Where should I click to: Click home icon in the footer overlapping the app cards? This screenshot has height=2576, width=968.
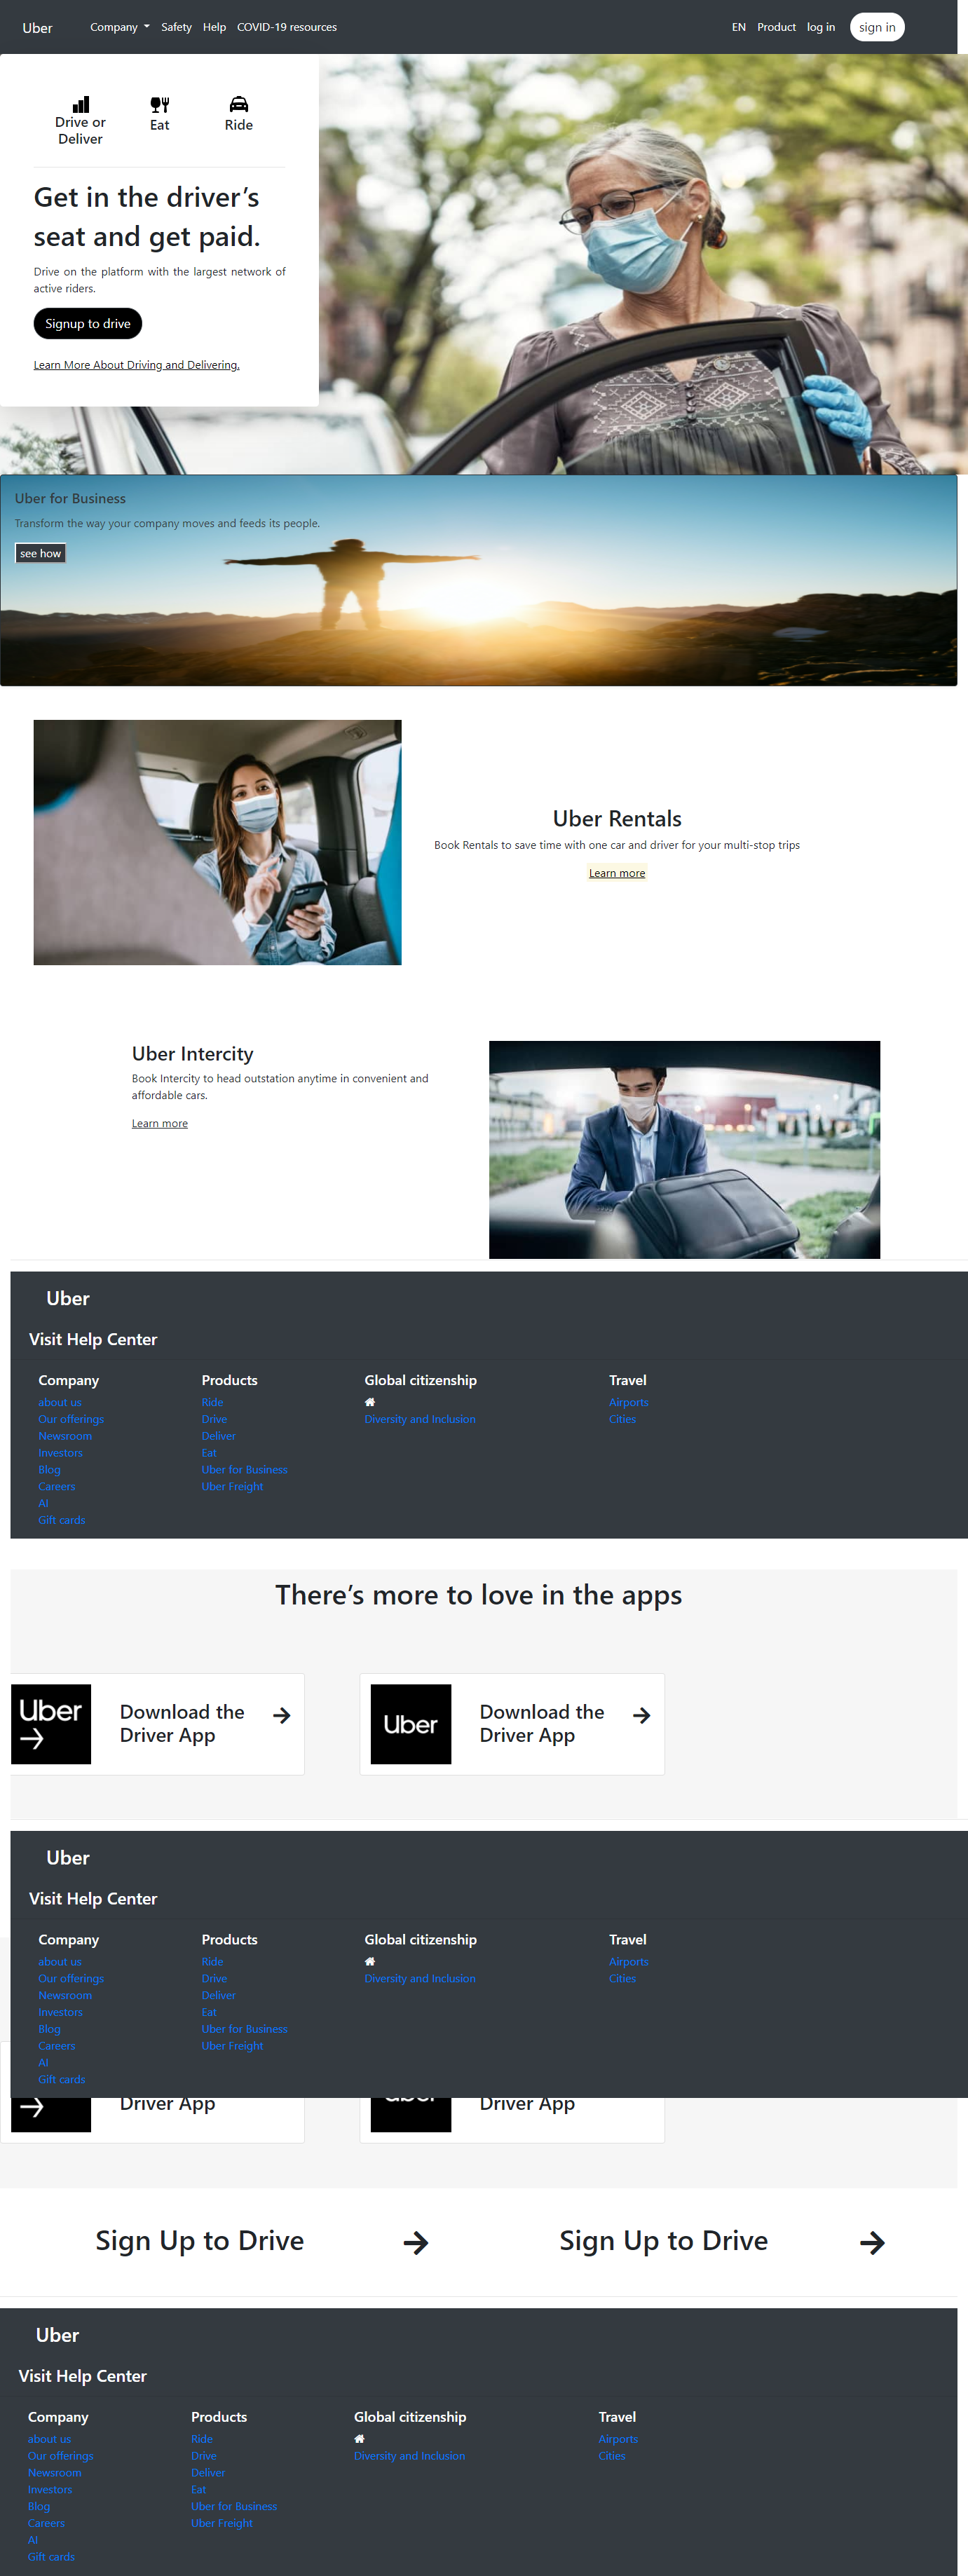coord(370,1961)
